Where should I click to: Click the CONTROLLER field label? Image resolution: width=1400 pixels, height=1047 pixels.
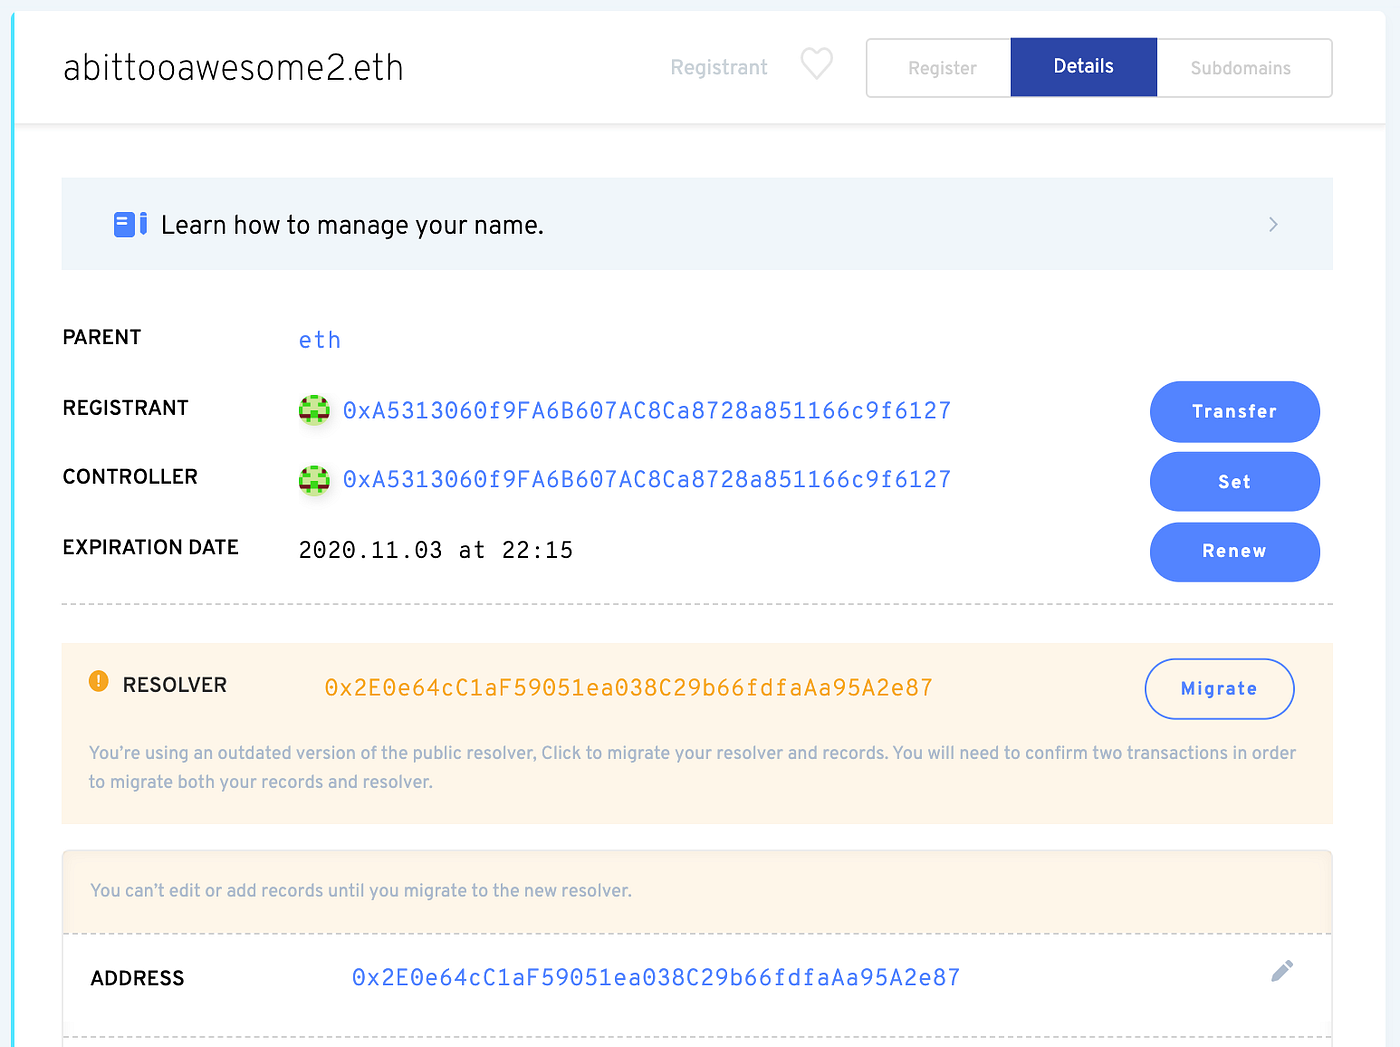point(130,477)
